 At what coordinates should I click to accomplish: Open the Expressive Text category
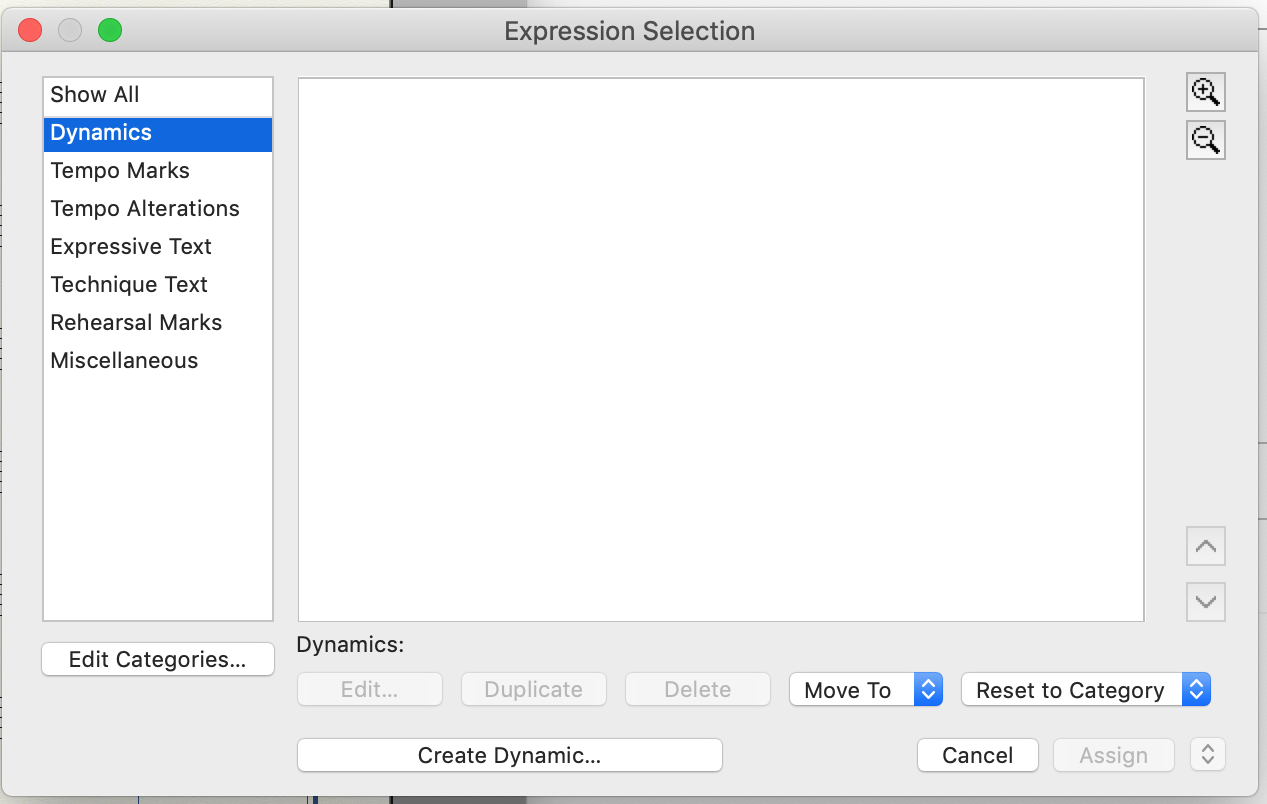click(131, 247)
